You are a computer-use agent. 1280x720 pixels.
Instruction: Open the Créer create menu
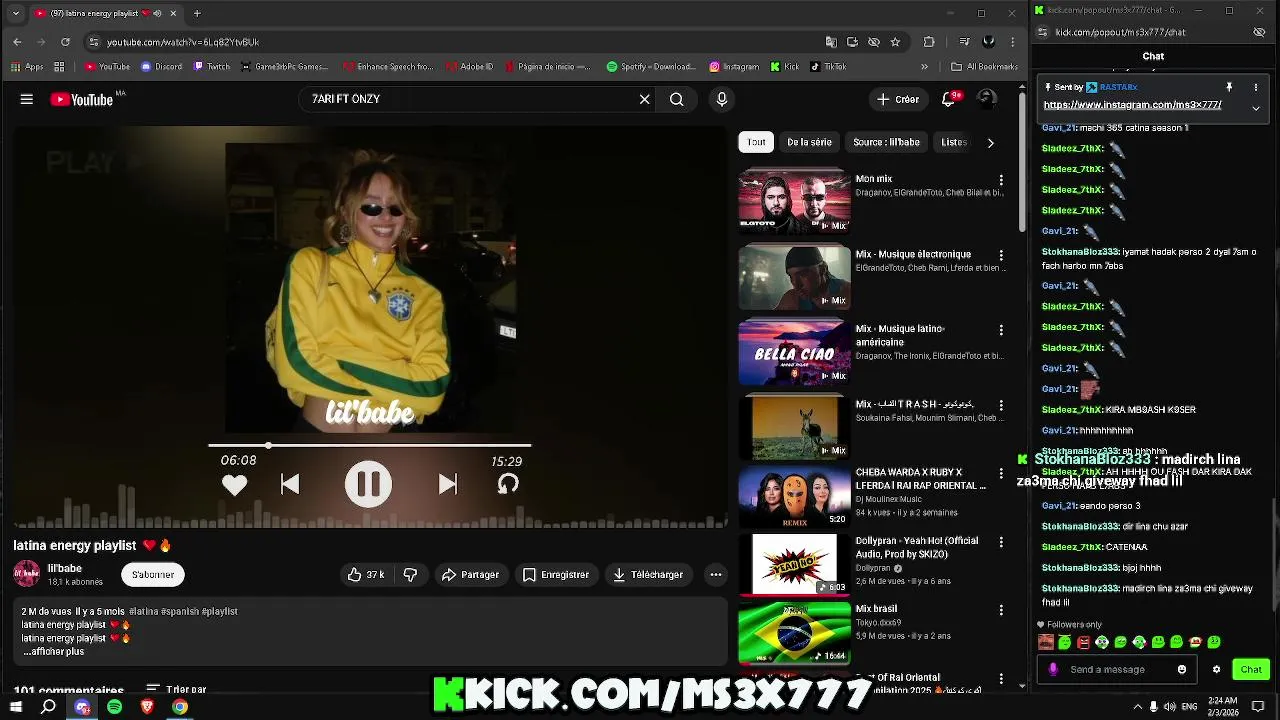pyautogui.click(x=897, y=99)
